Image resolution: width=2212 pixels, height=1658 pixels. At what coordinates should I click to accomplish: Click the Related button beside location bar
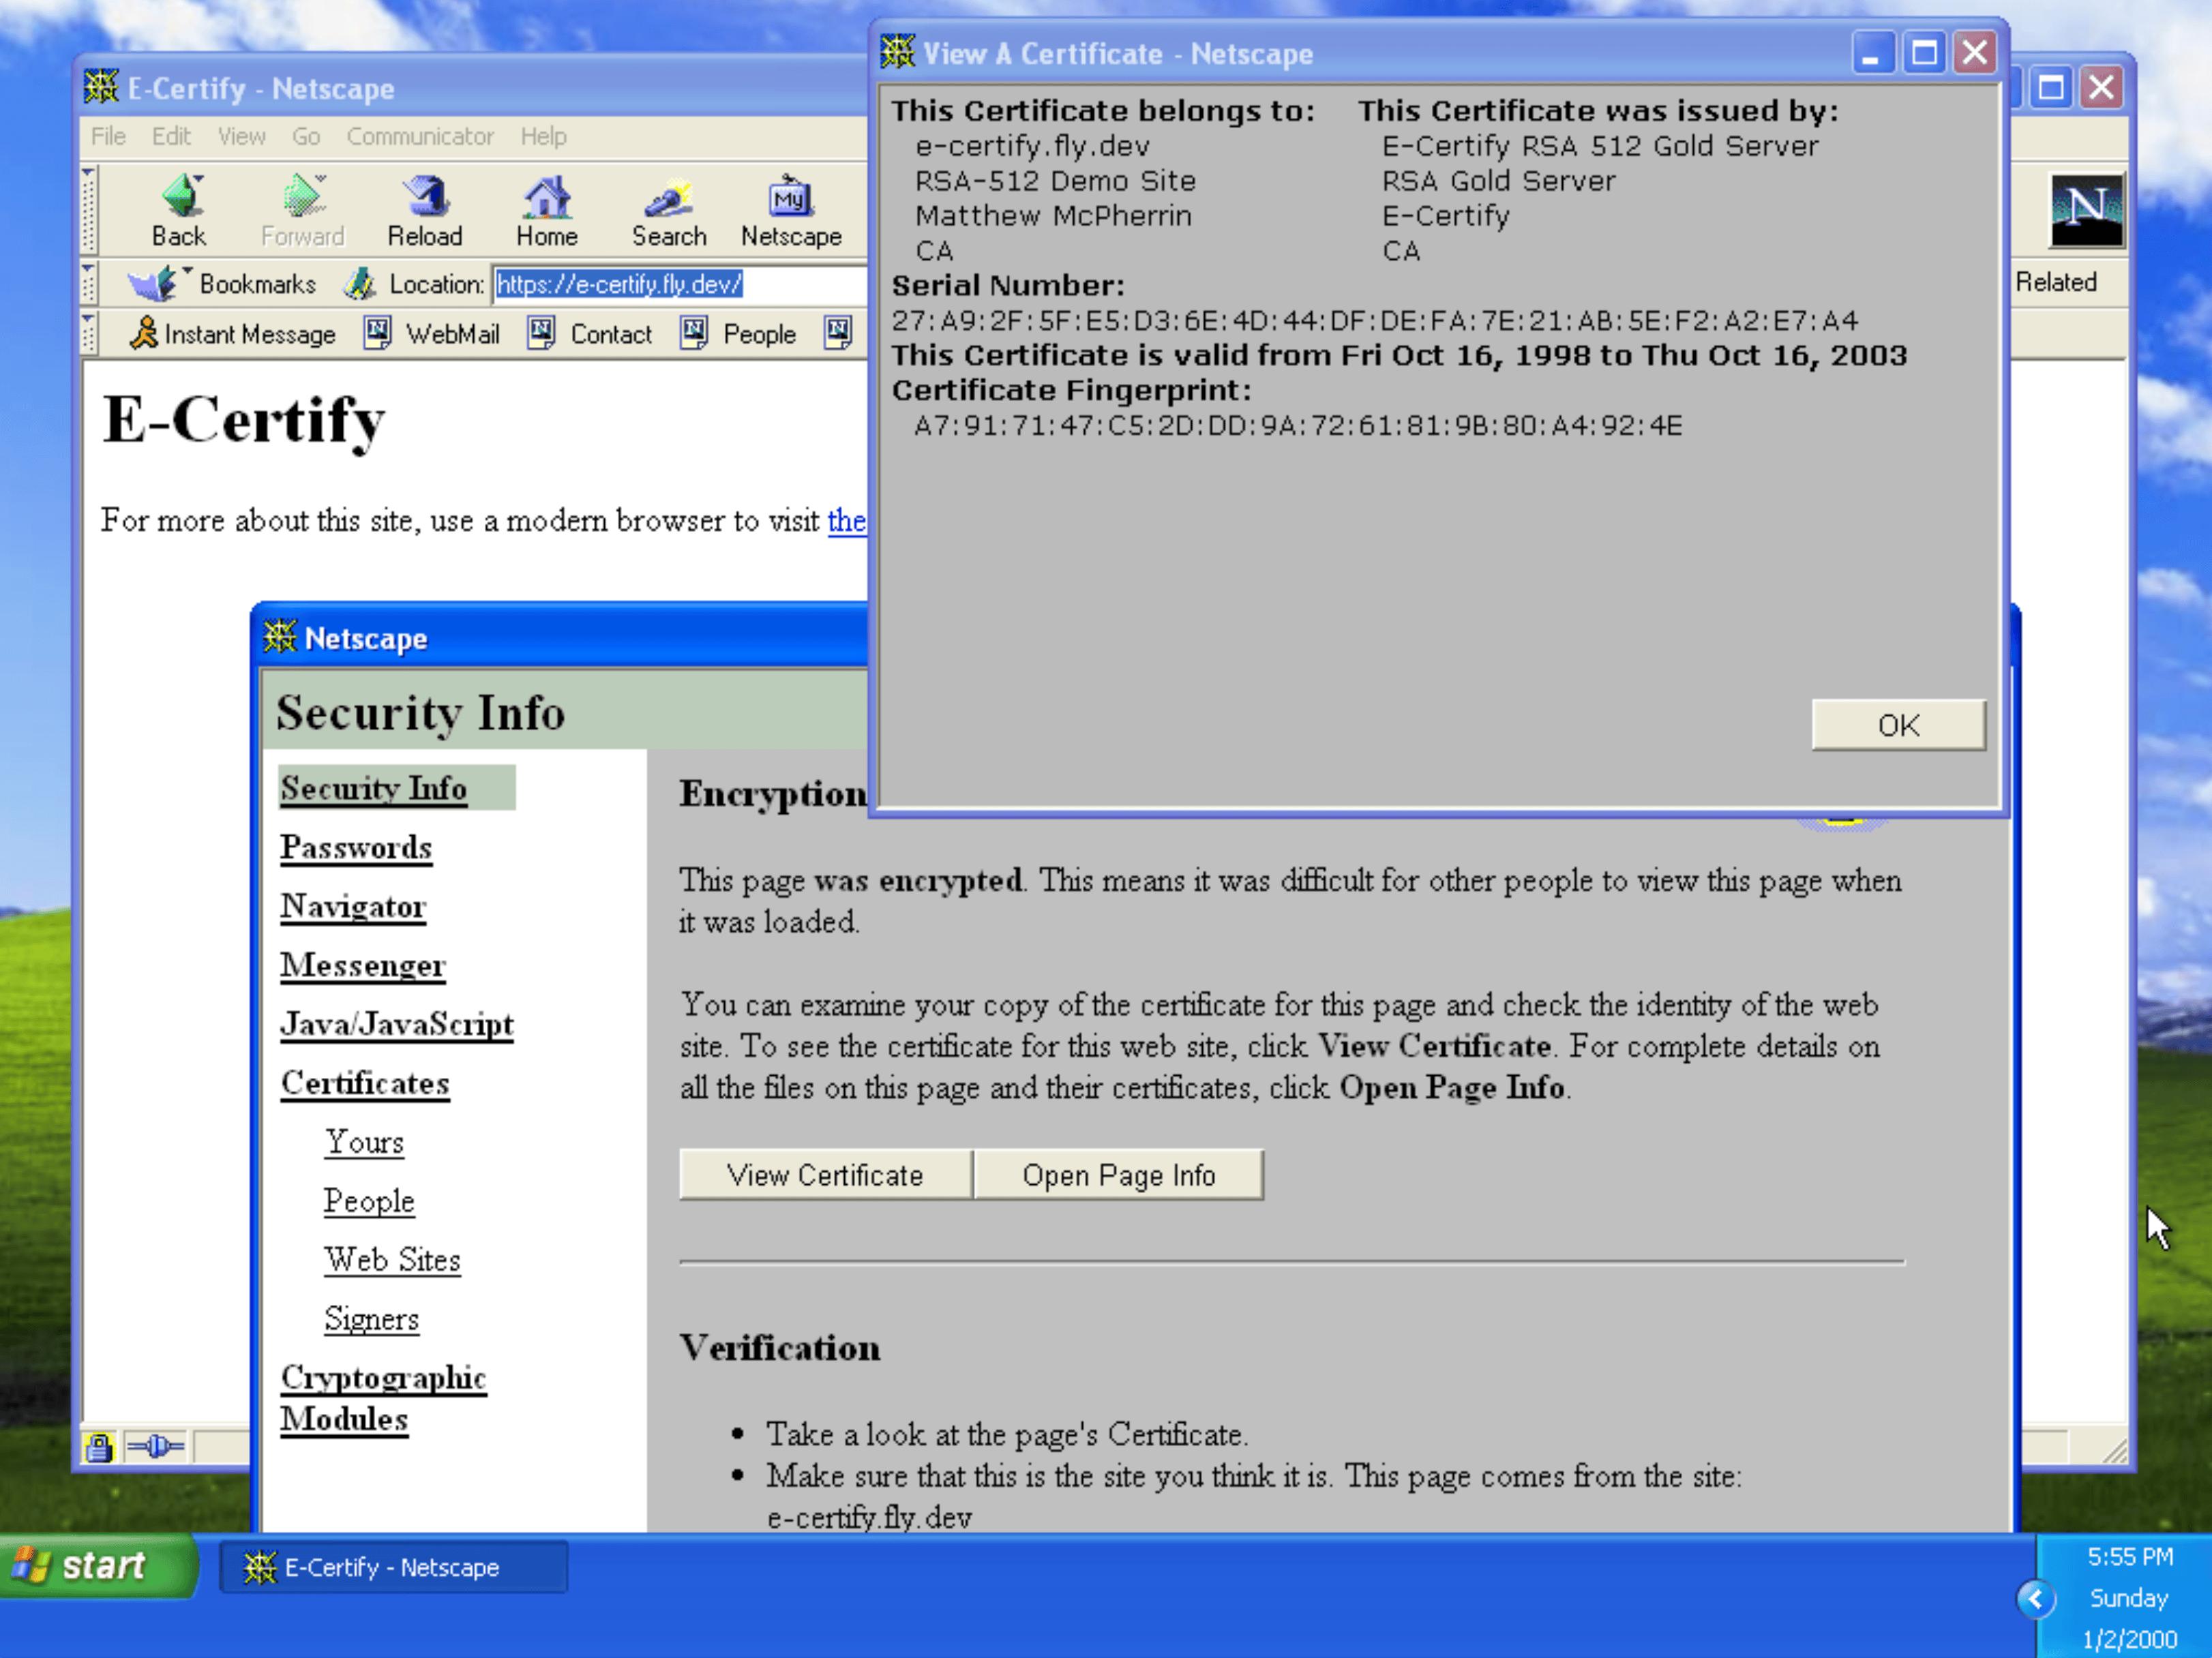(2056, 283)
